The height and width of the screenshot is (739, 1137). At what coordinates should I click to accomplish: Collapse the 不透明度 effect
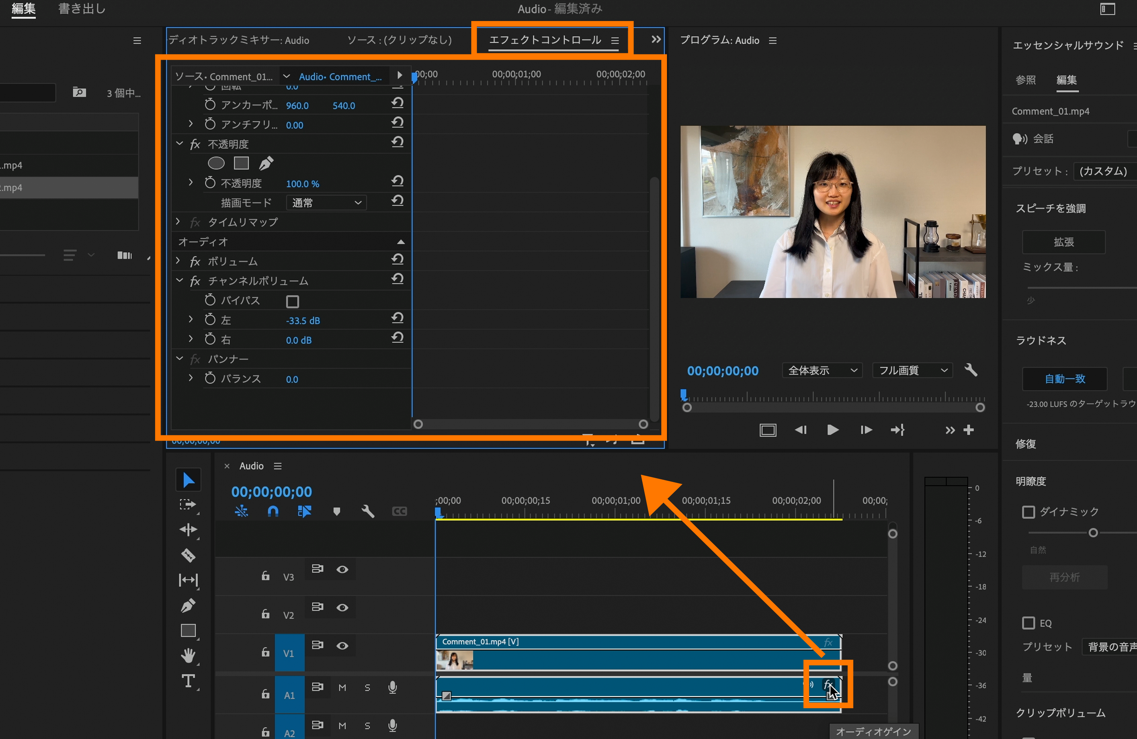[x=179, y=144]
